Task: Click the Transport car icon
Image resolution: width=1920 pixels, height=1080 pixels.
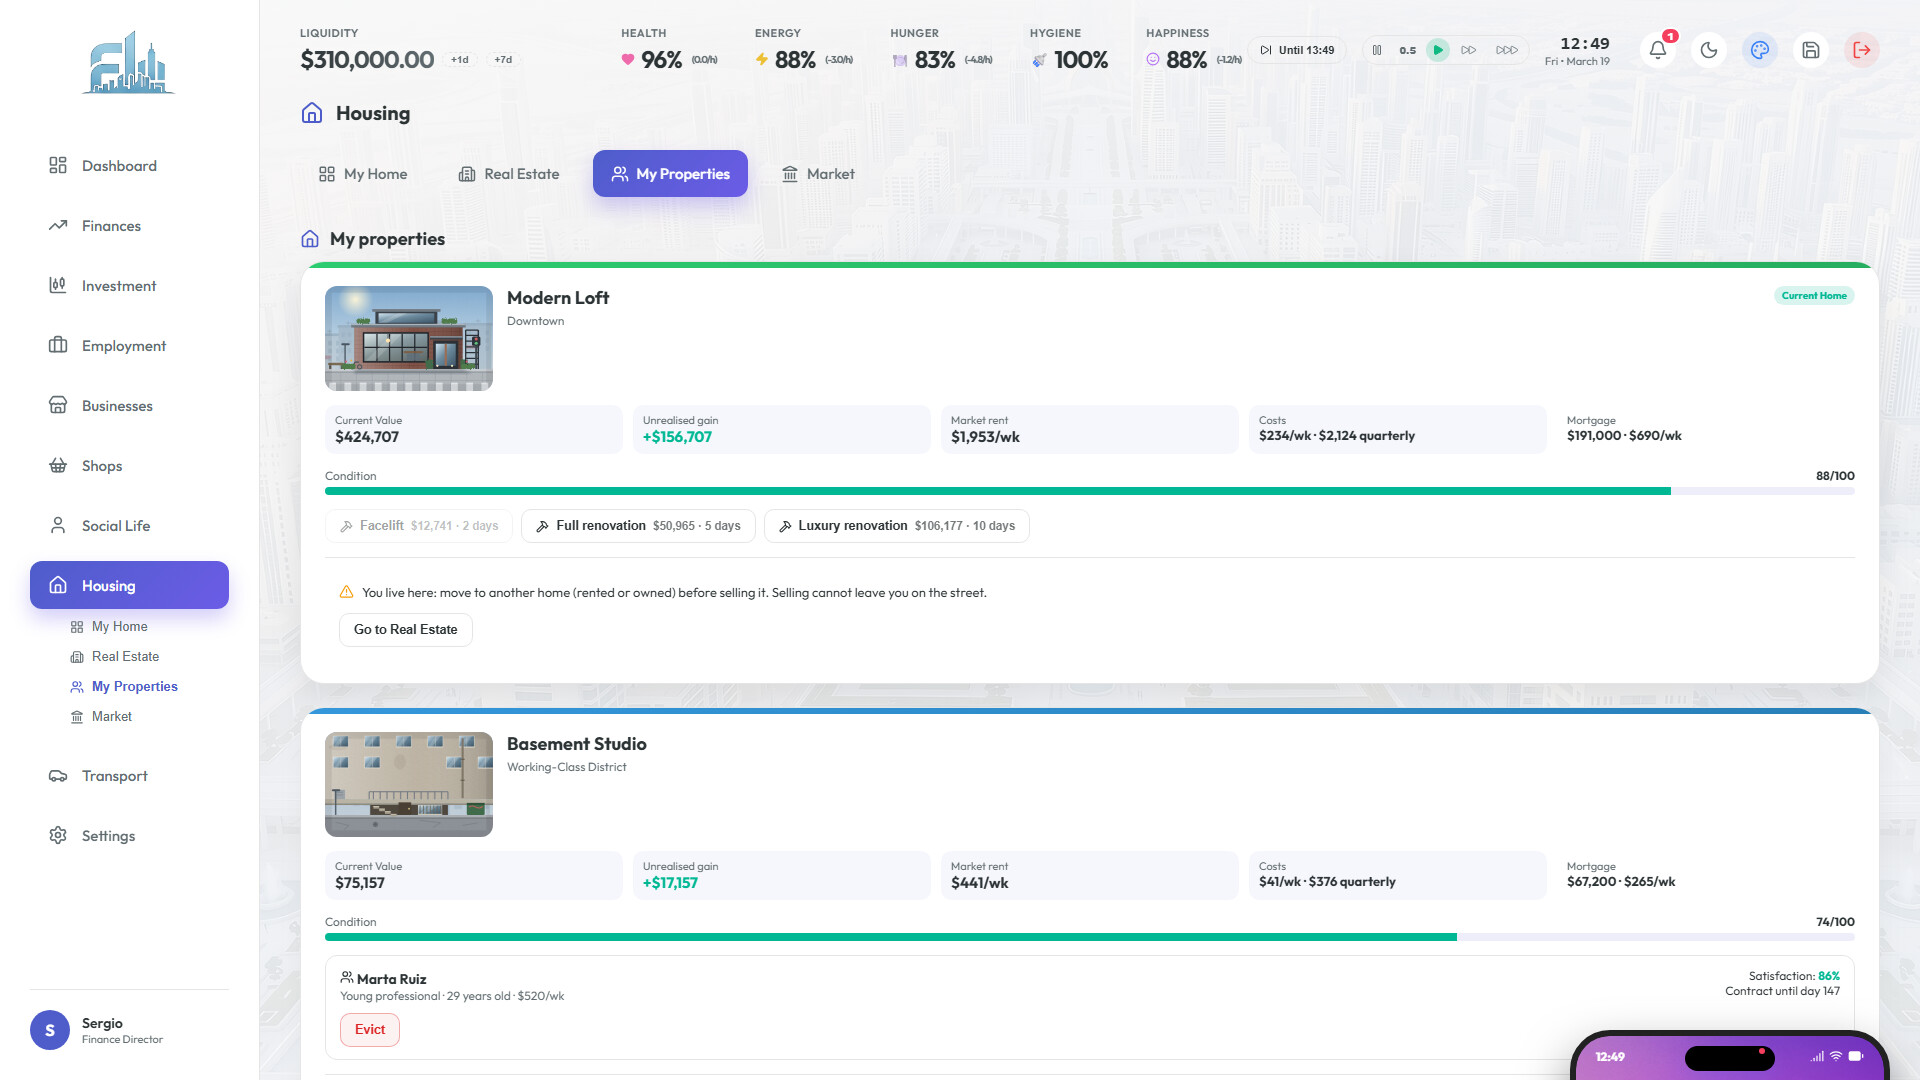Action: pos(58,776)
